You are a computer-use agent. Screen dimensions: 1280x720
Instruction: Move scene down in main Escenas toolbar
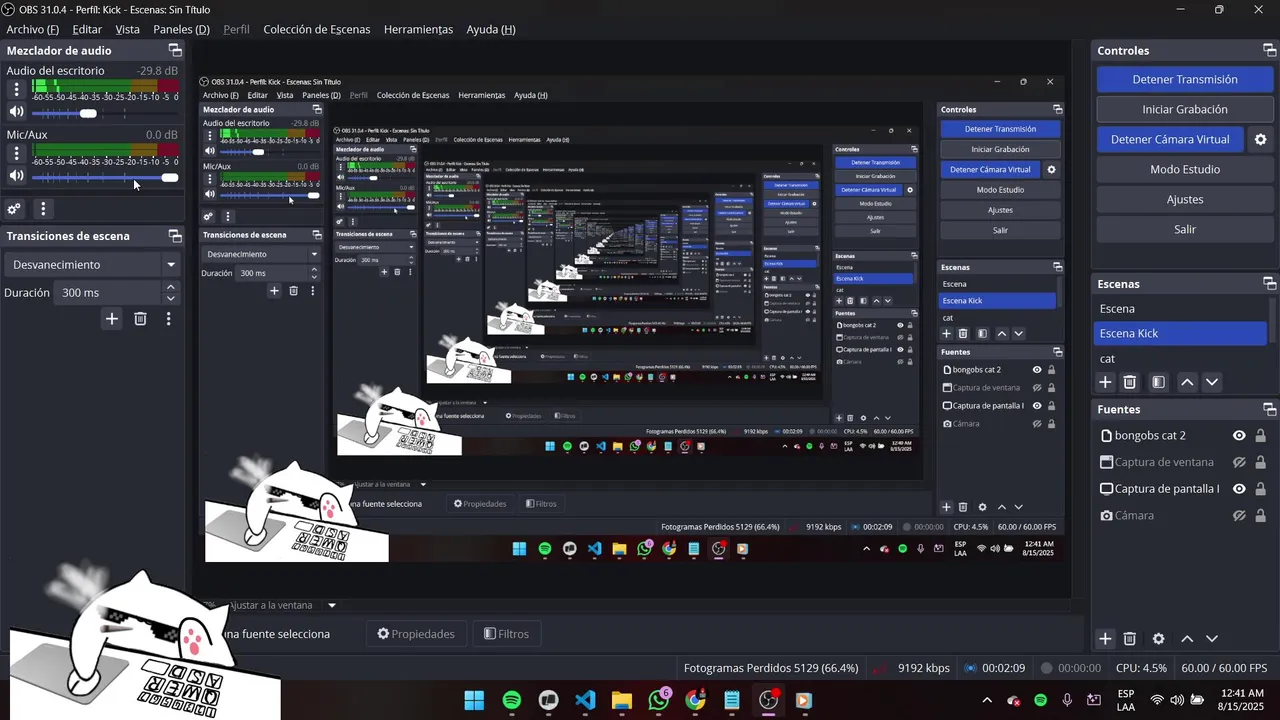[1212, 382]
